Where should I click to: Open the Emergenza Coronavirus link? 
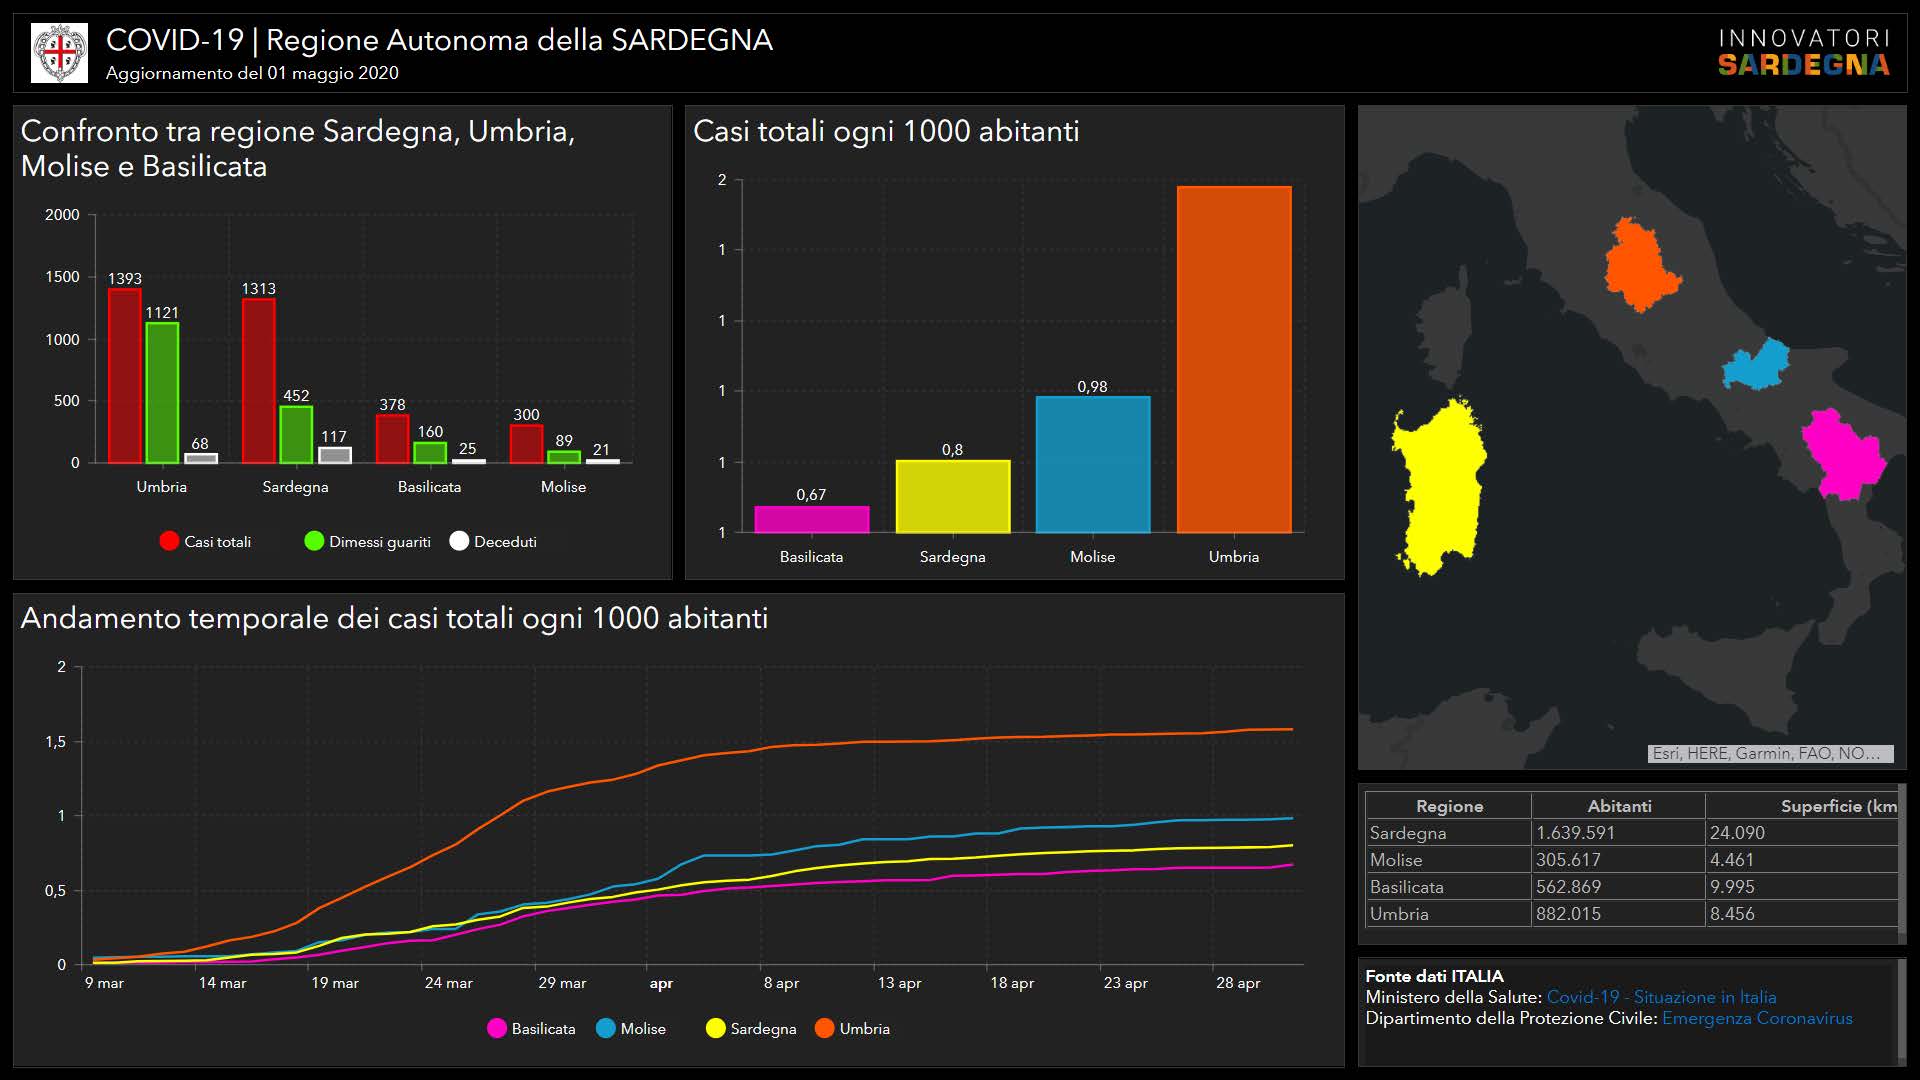point(1756,1018)
